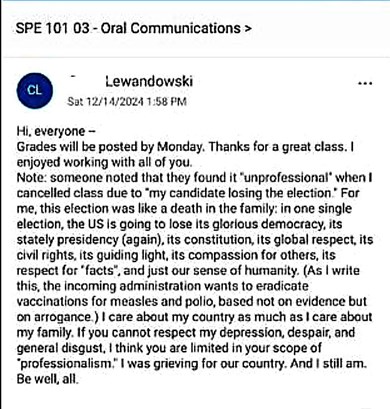Click the words "civil rights" in message

point(46,255)
